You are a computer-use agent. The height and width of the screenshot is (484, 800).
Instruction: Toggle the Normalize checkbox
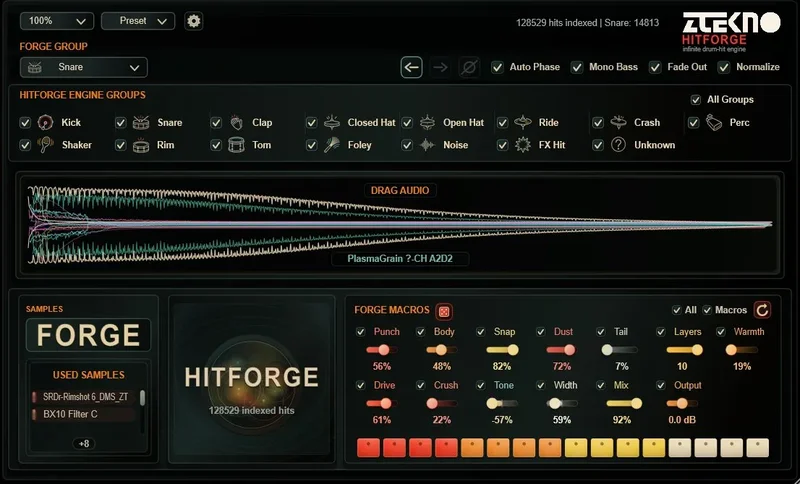[x=723, y=67]
